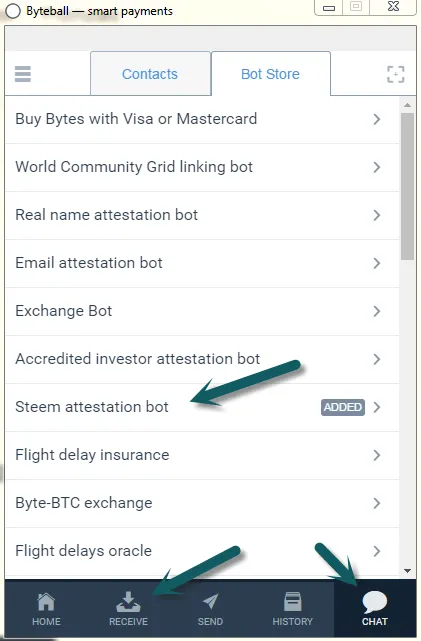Open the hamburger menu icon
The image size is (421, 641).
23,74
